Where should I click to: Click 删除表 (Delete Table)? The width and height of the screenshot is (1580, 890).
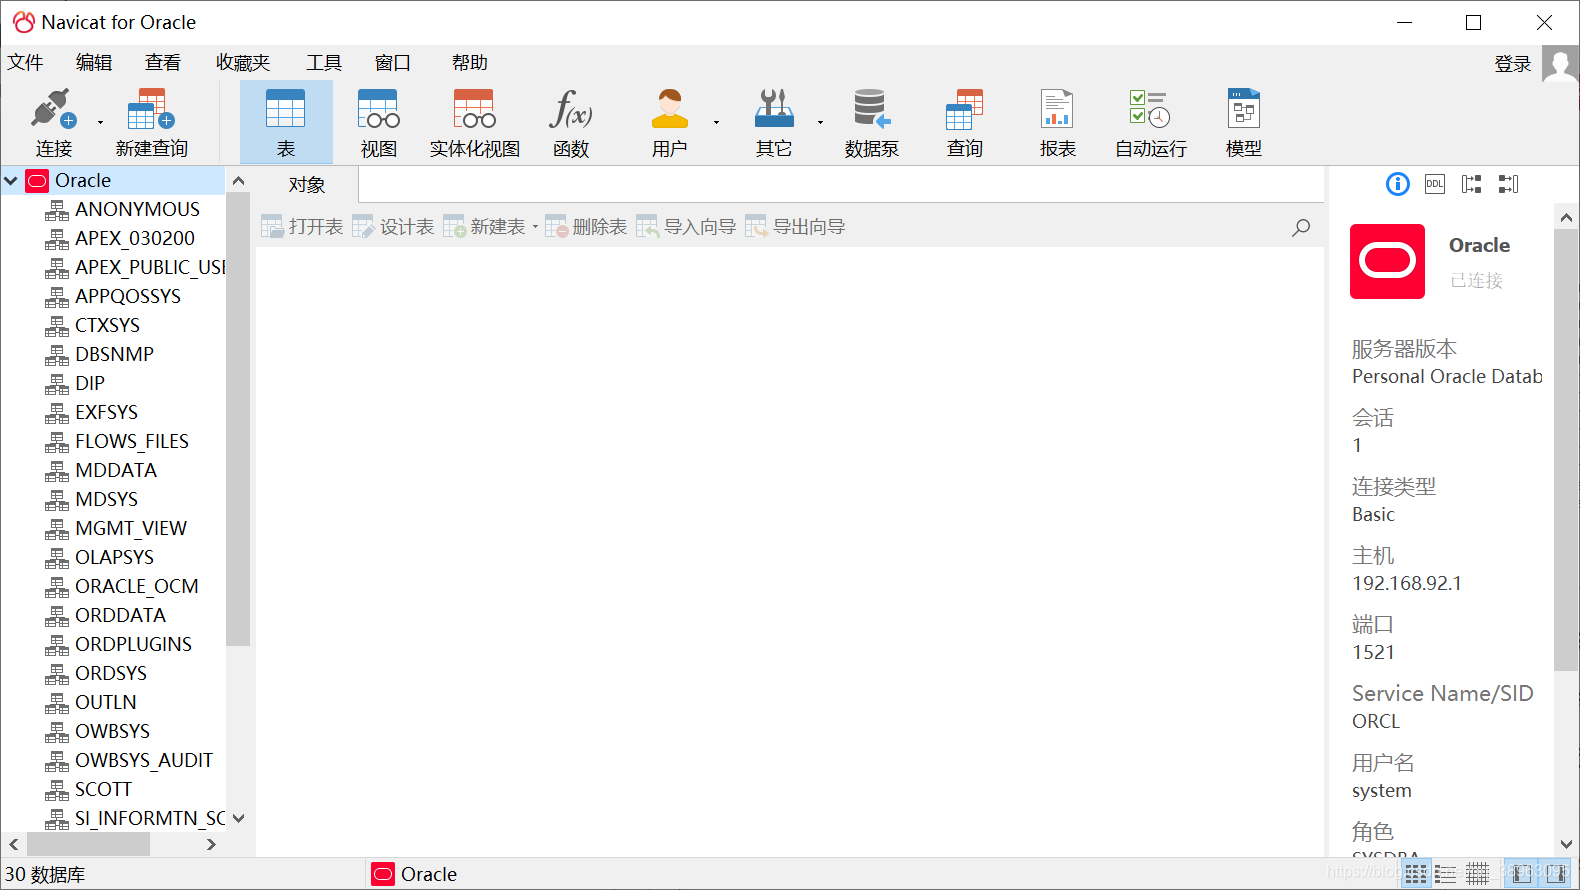586,227
